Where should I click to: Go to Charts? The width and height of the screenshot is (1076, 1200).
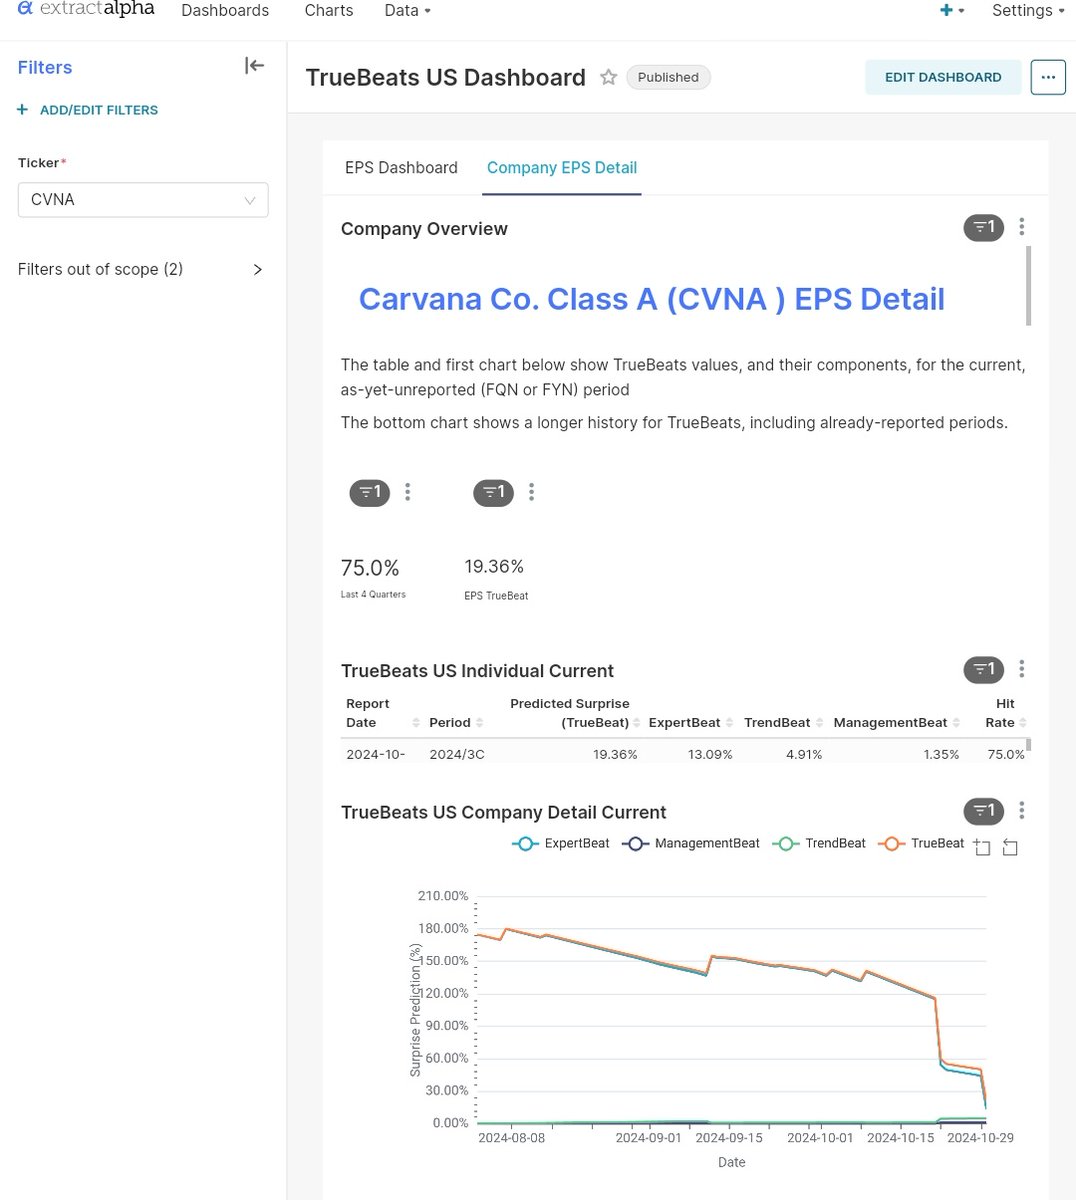(329, 10)
